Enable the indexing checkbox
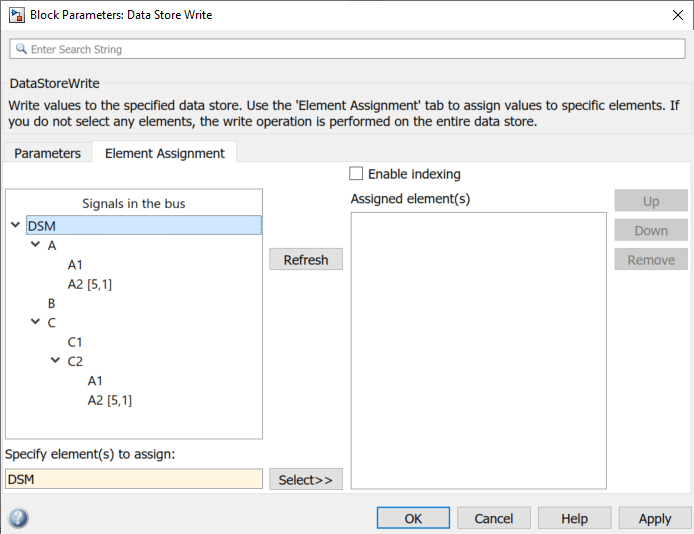The image size is (694, 534). pyautogui.click(x=356, y=173)
